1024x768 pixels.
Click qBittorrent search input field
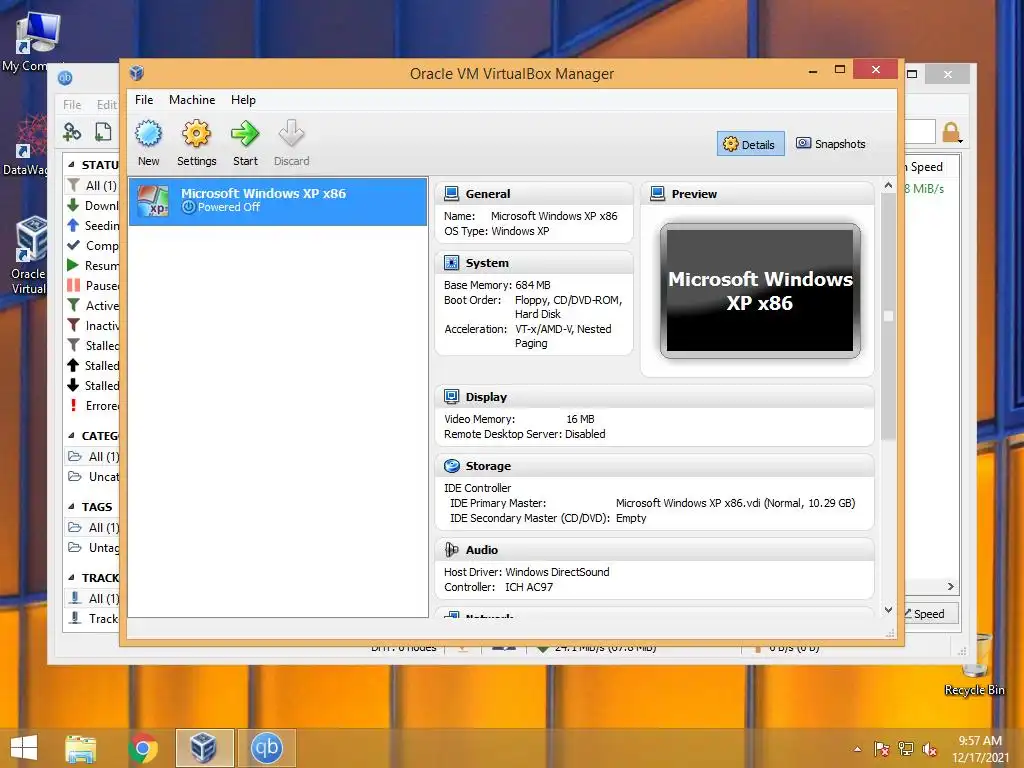[920, 132]
